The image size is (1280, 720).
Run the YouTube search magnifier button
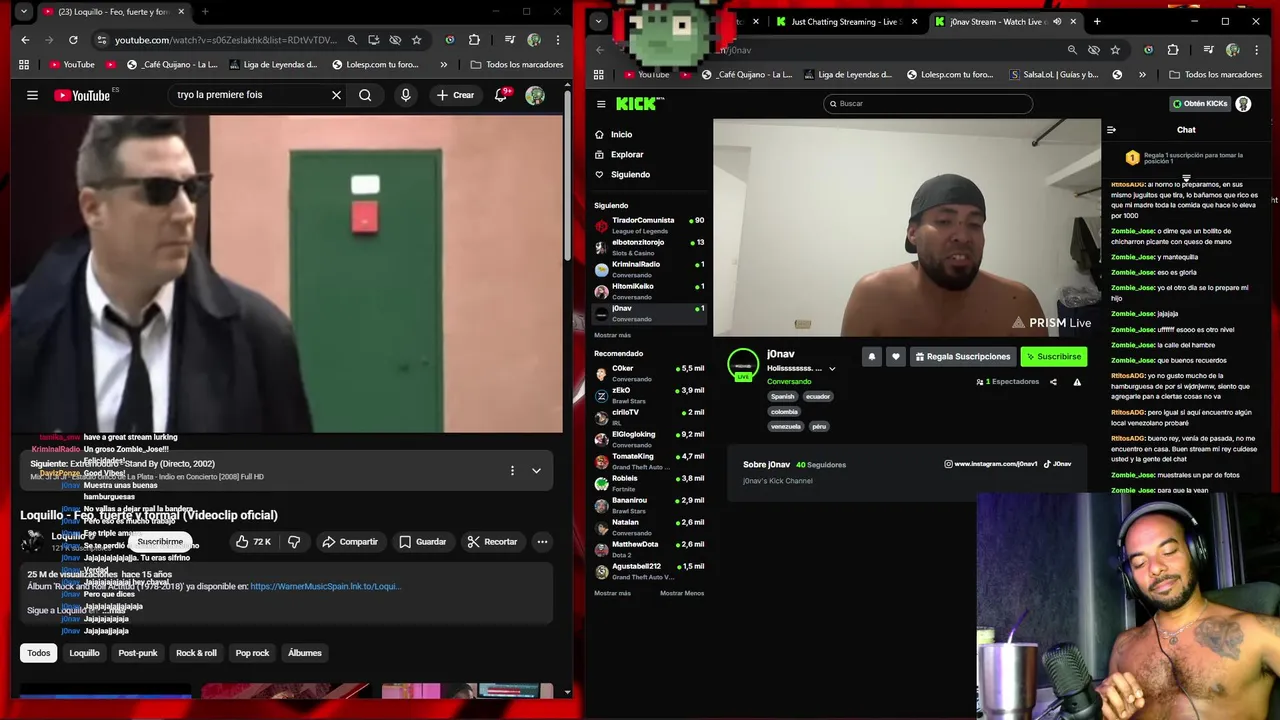(365, 95)
